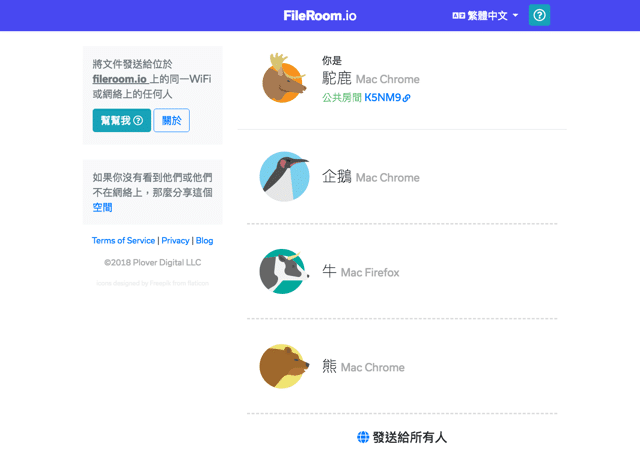The image size is (640, 460).
Task: Click the translate icon beside 繁體中文
Action: tap(458, 16)
